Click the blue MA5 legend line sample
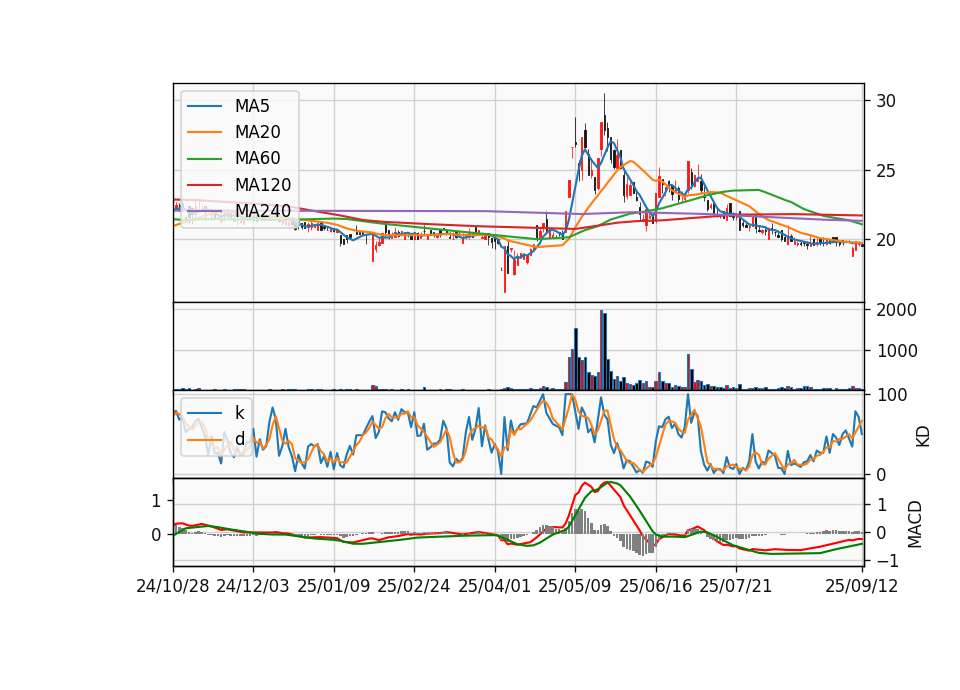This screenshot has height=690, width=960. coord(204,106)
